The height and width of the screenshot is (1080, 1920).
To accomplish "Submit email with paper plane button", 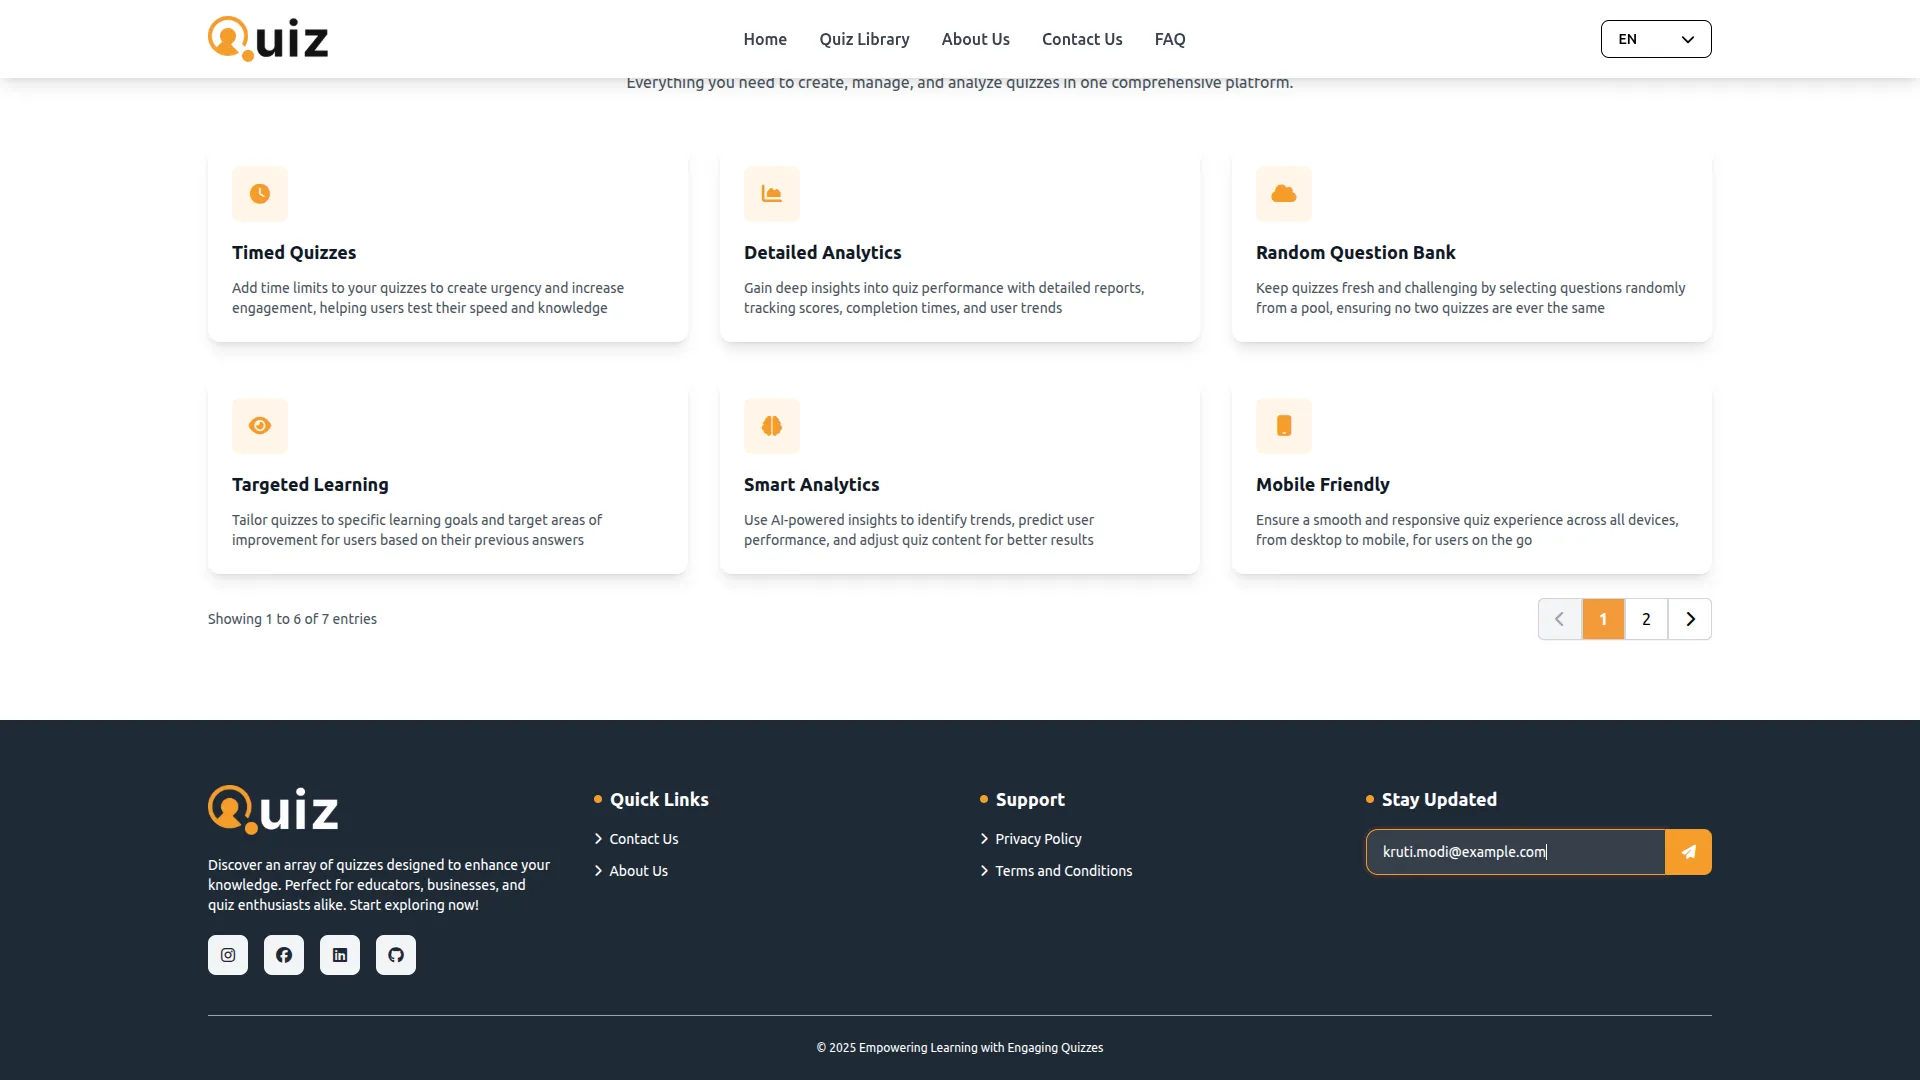I will coord(1688,852).
